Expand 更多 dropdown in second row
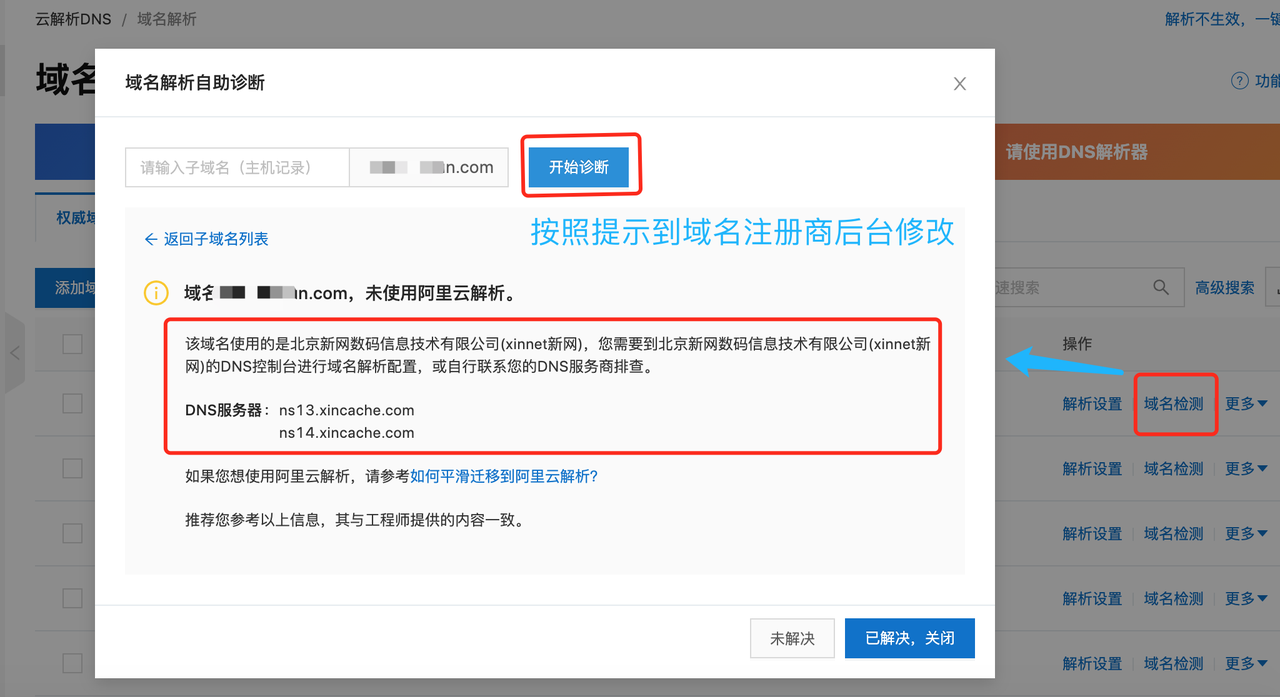 point(1246,469)
